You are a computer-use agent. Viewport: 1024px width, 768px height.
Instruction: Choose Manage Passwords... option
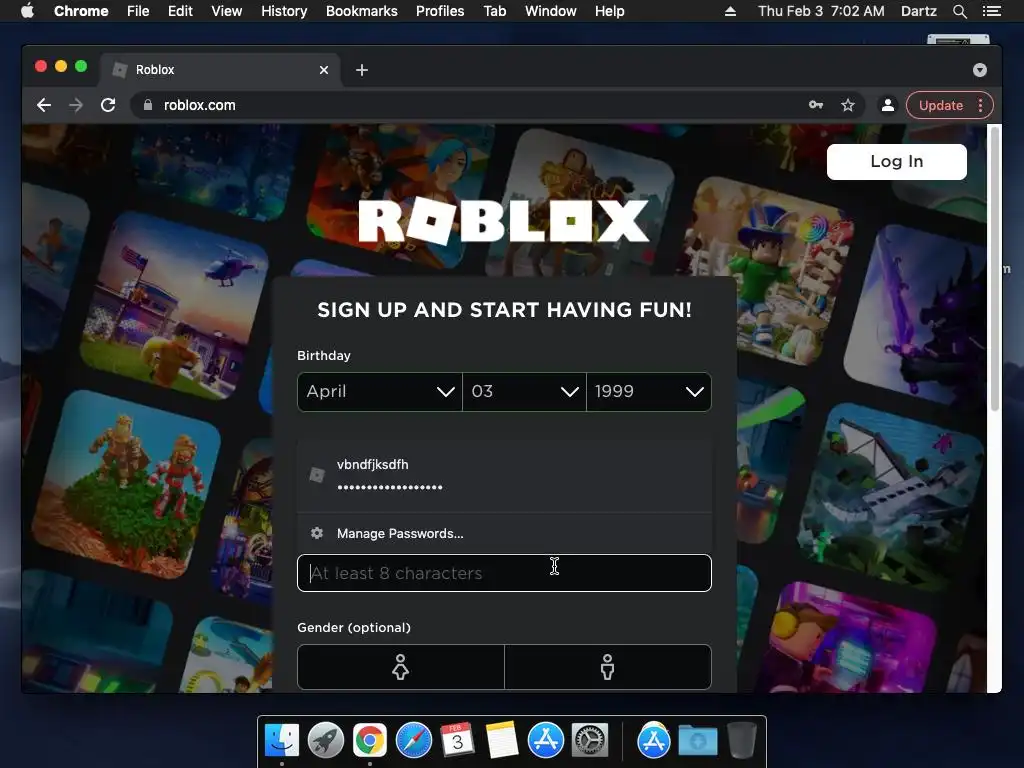tap(504, 533)
